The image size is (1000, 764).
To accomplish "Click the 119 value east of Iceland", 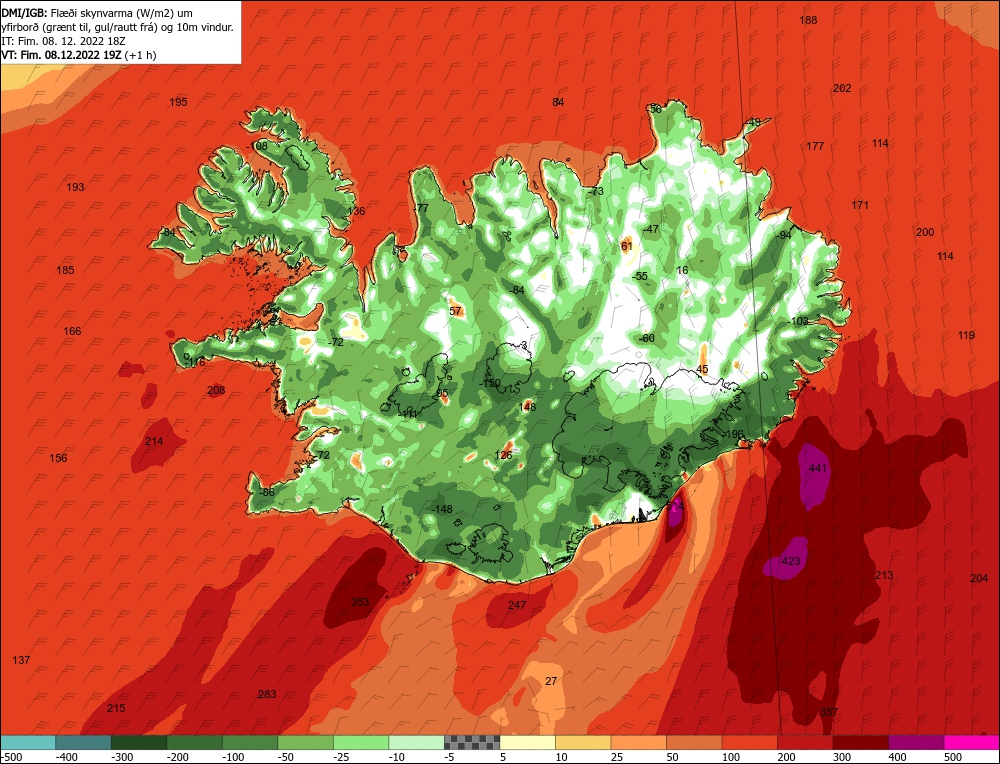I will [x=966, y=335].
